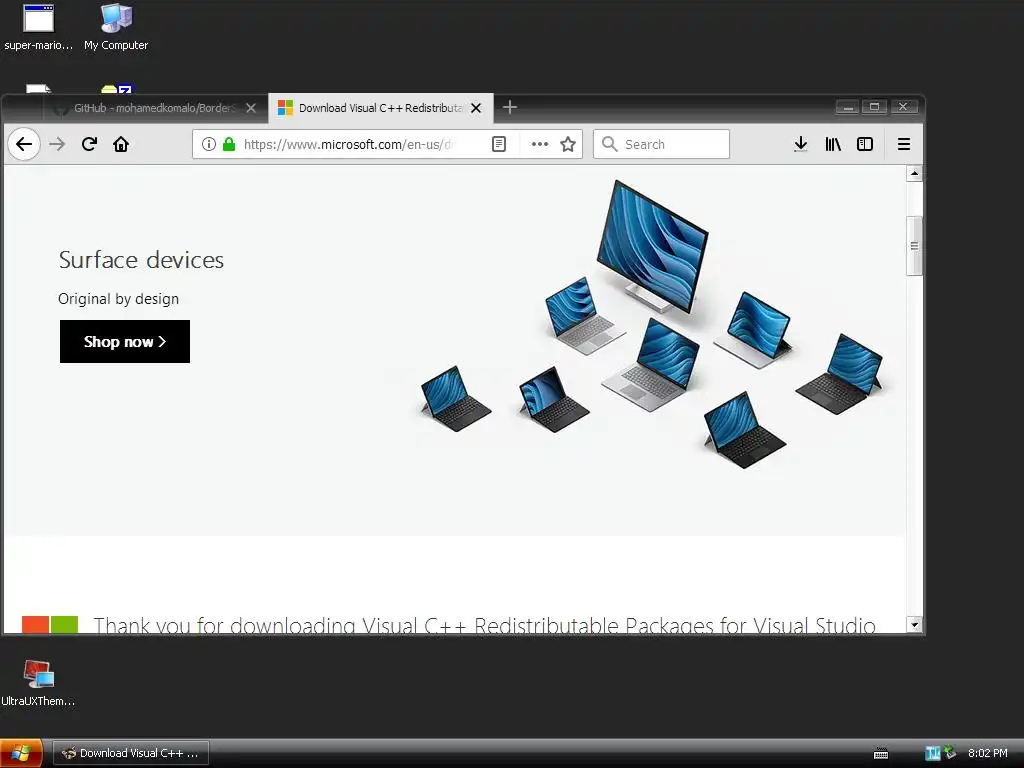1024x768 pixels.
Task: Click the page scrollbar down arrow
Action: coord(914,625)
